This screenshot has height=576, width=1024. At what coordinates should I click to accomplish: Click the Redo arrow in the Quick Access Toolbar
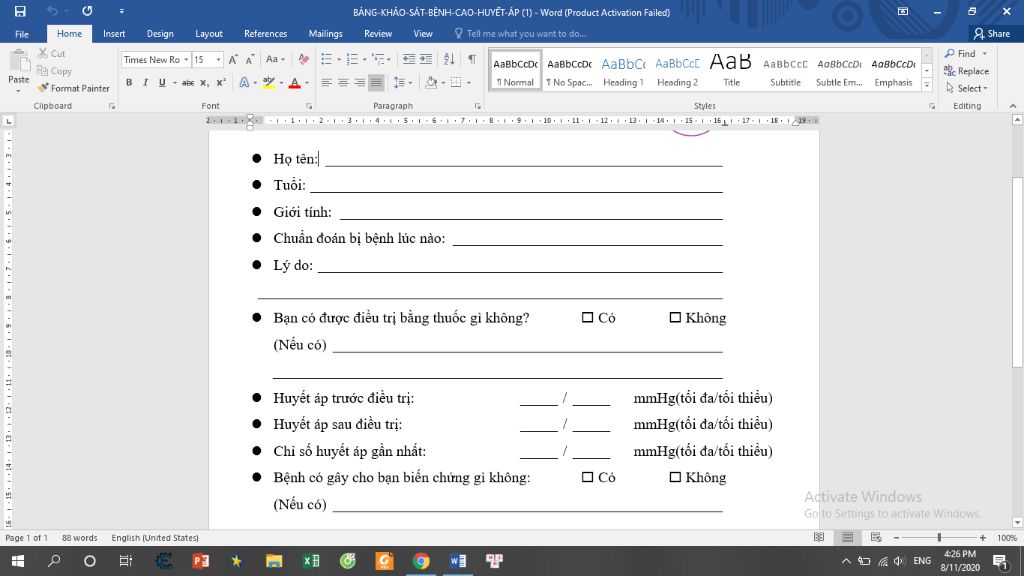click(x=87, y=11)
